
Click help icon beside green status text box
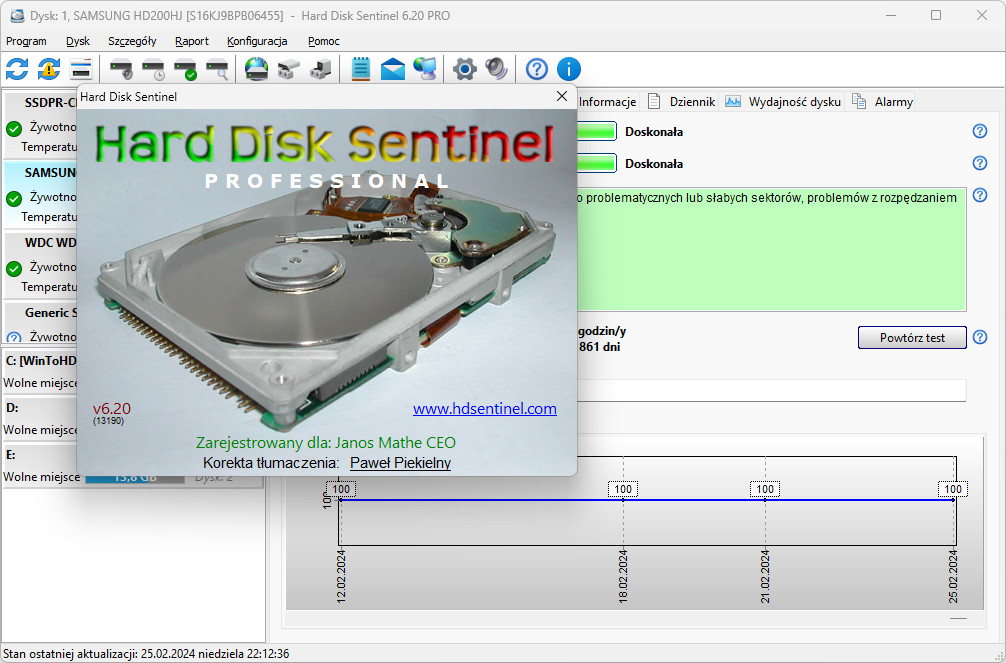point(980,195)
